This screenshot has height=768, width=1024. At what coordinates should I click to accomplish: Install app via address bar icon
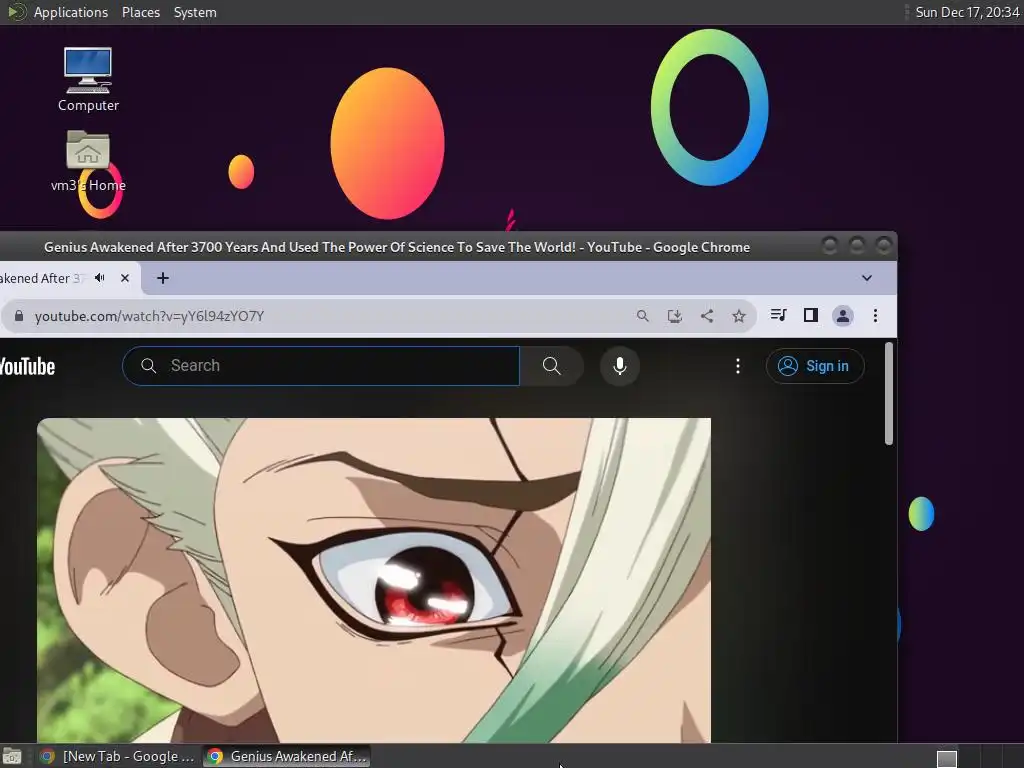coord(675,316)
